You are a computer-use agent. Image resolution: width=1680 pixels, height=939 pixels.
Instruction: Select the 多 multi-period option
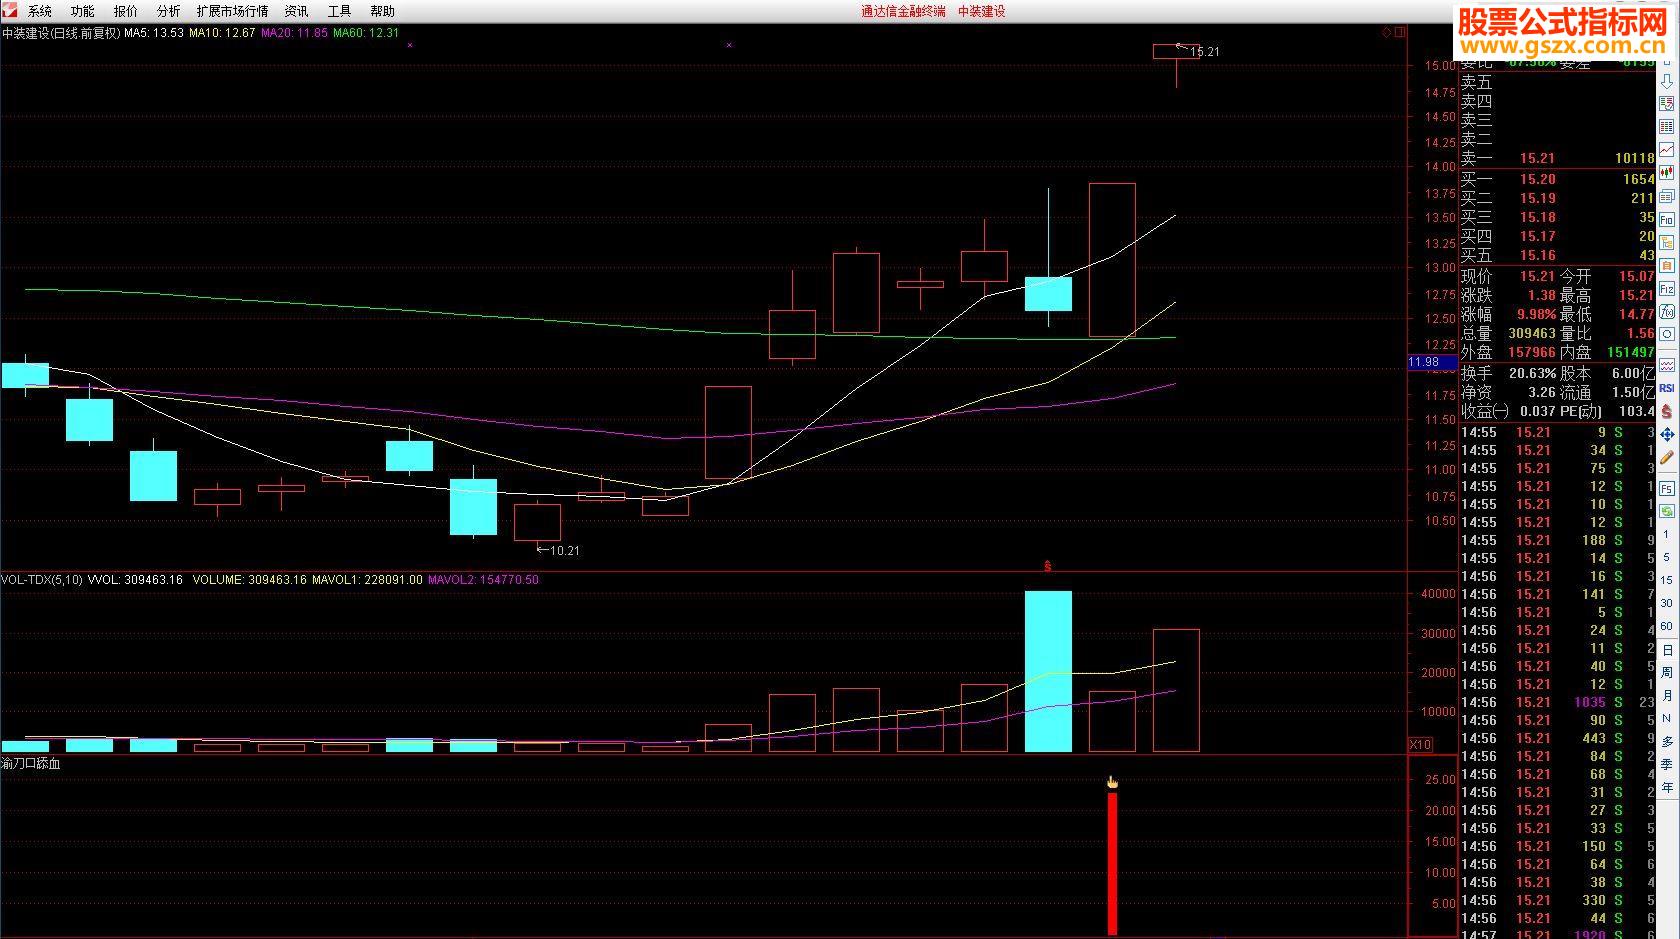tap(1667, 742)
